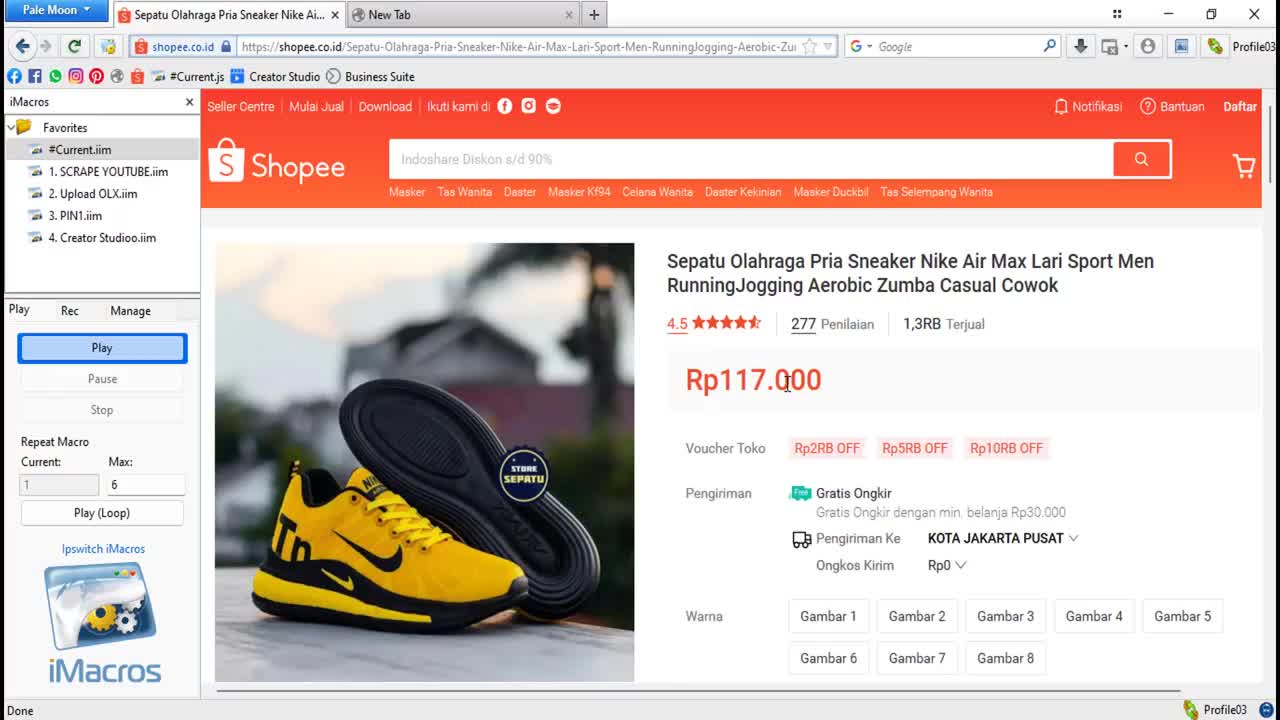Open the Business Suite bookmark
This screenshot has height=720, width=1280.
point(370,76)
